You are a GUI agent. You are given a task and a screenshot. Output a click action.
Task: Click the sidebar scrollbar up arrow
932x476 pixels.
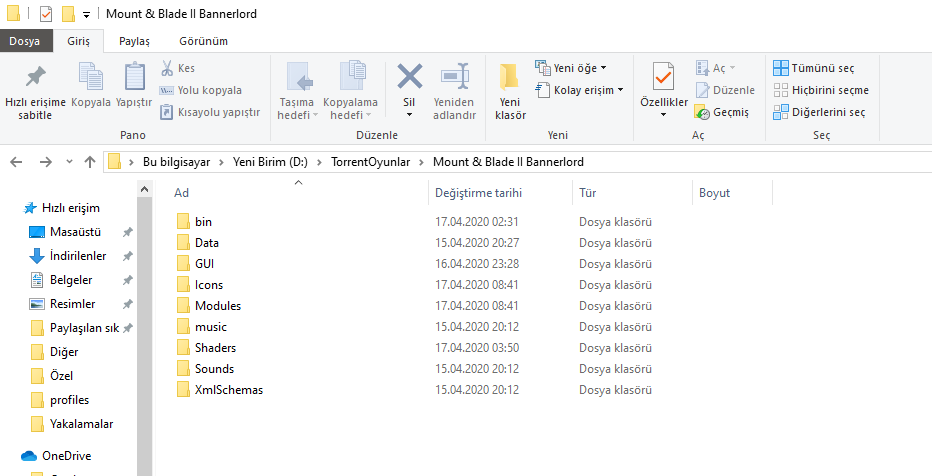144,190
